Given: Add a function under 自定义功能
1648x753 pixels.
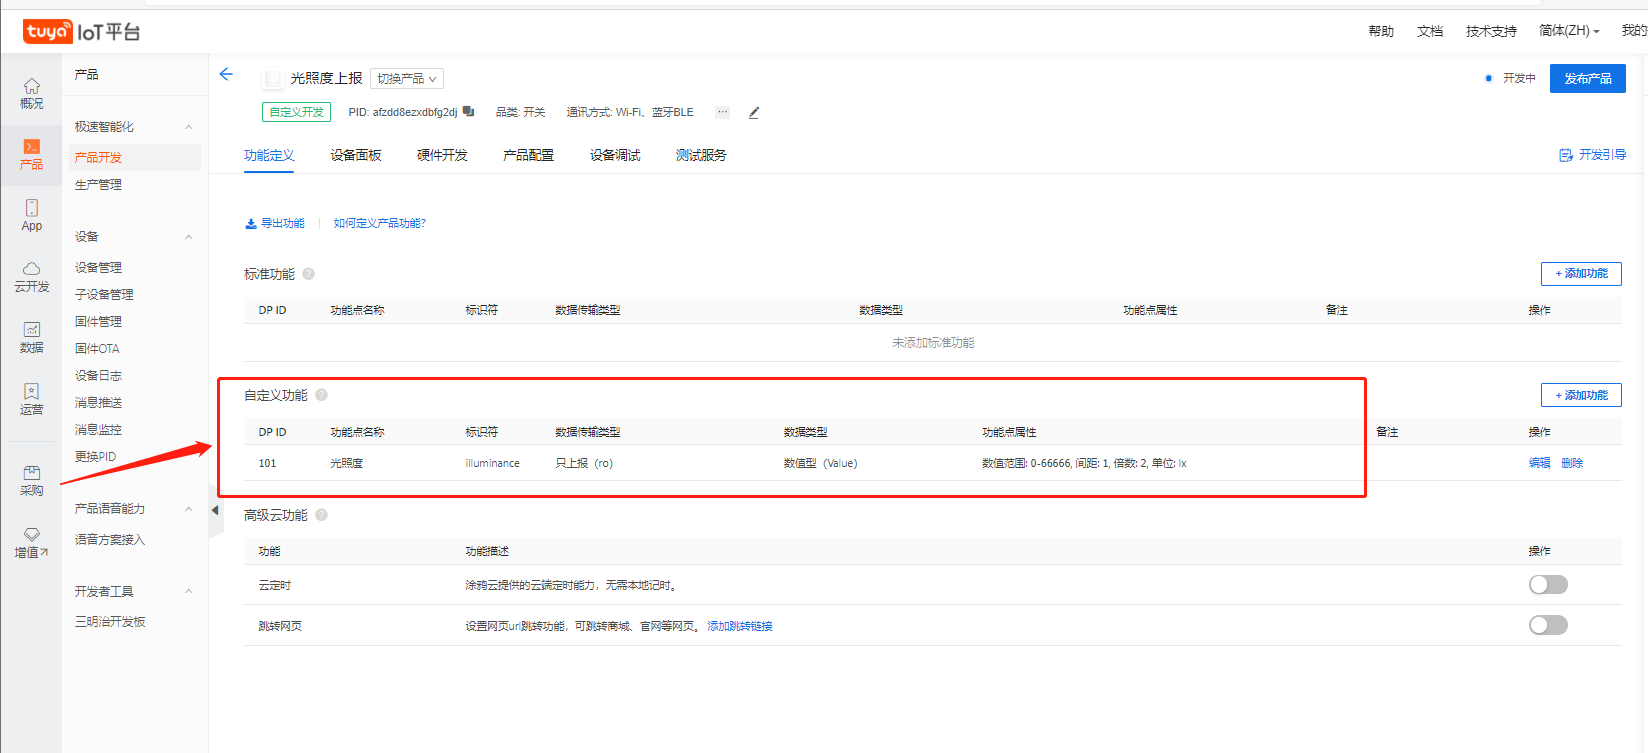Looking at the screenshot, I should coord(1581,395).
